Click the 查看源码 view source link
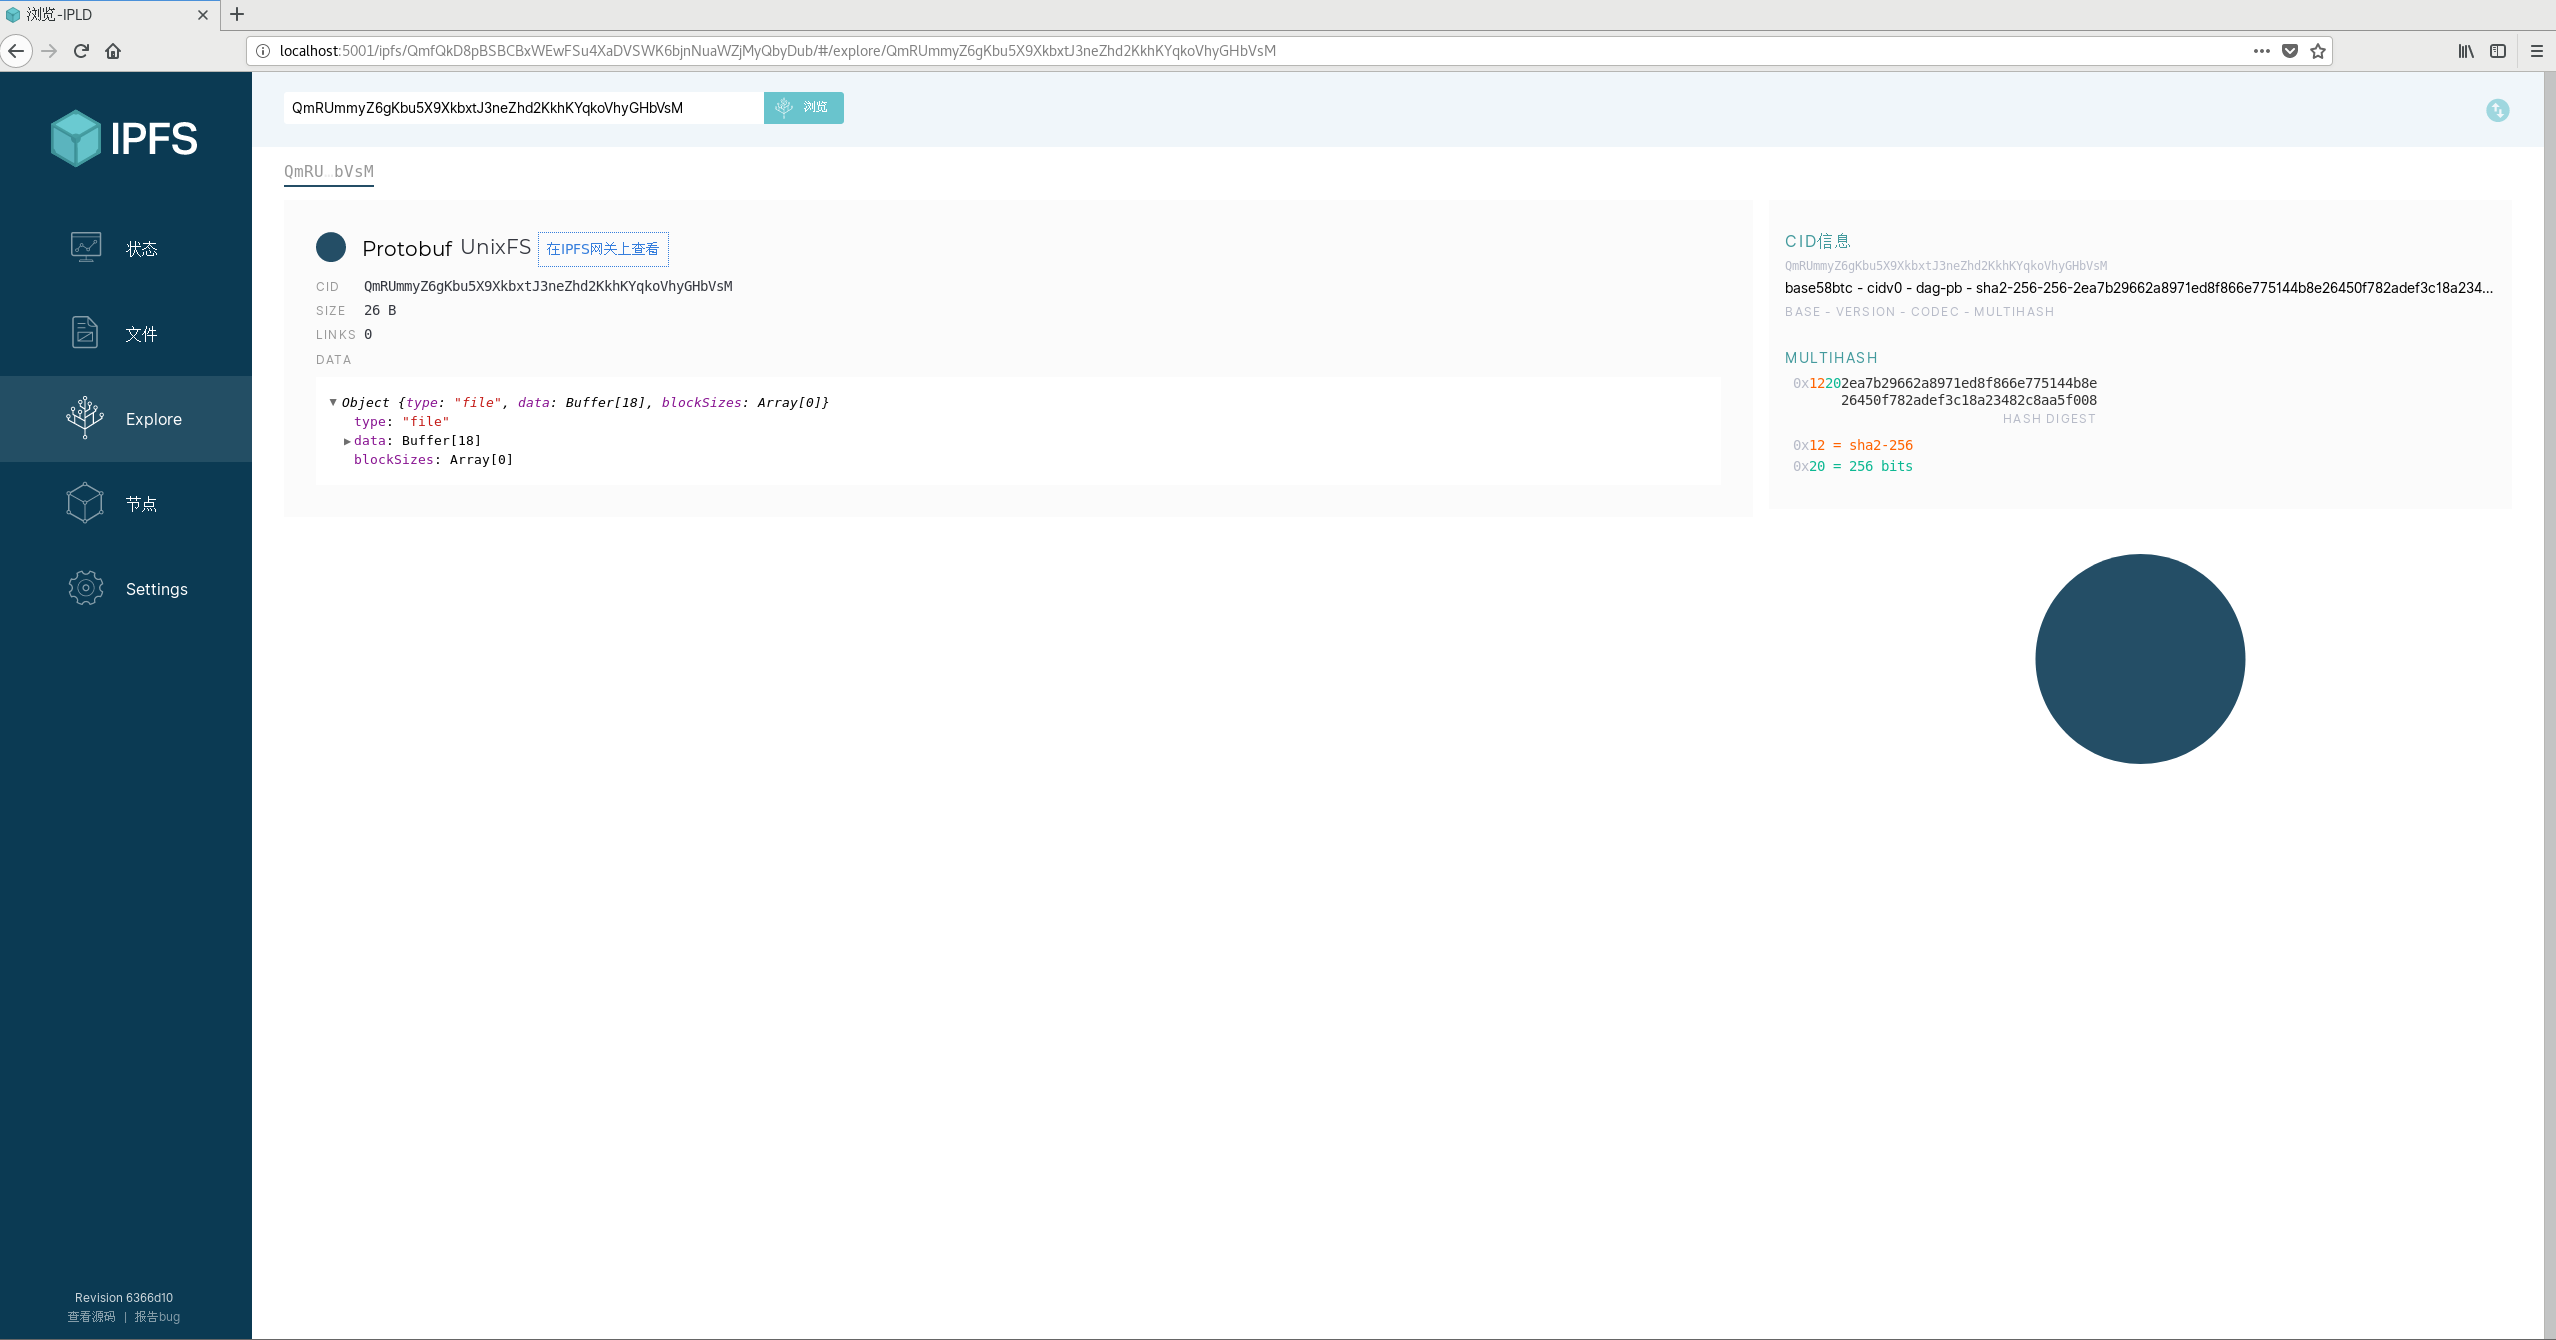Viewport: 2556px width, 1340px height. pos(92,1317)
